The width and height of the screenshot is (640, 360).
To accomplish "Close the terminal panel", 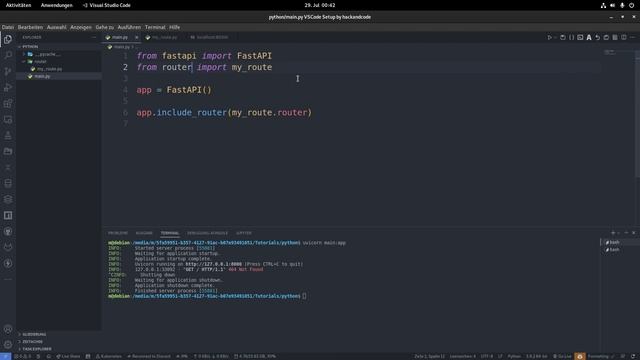I will pos(633,233).
